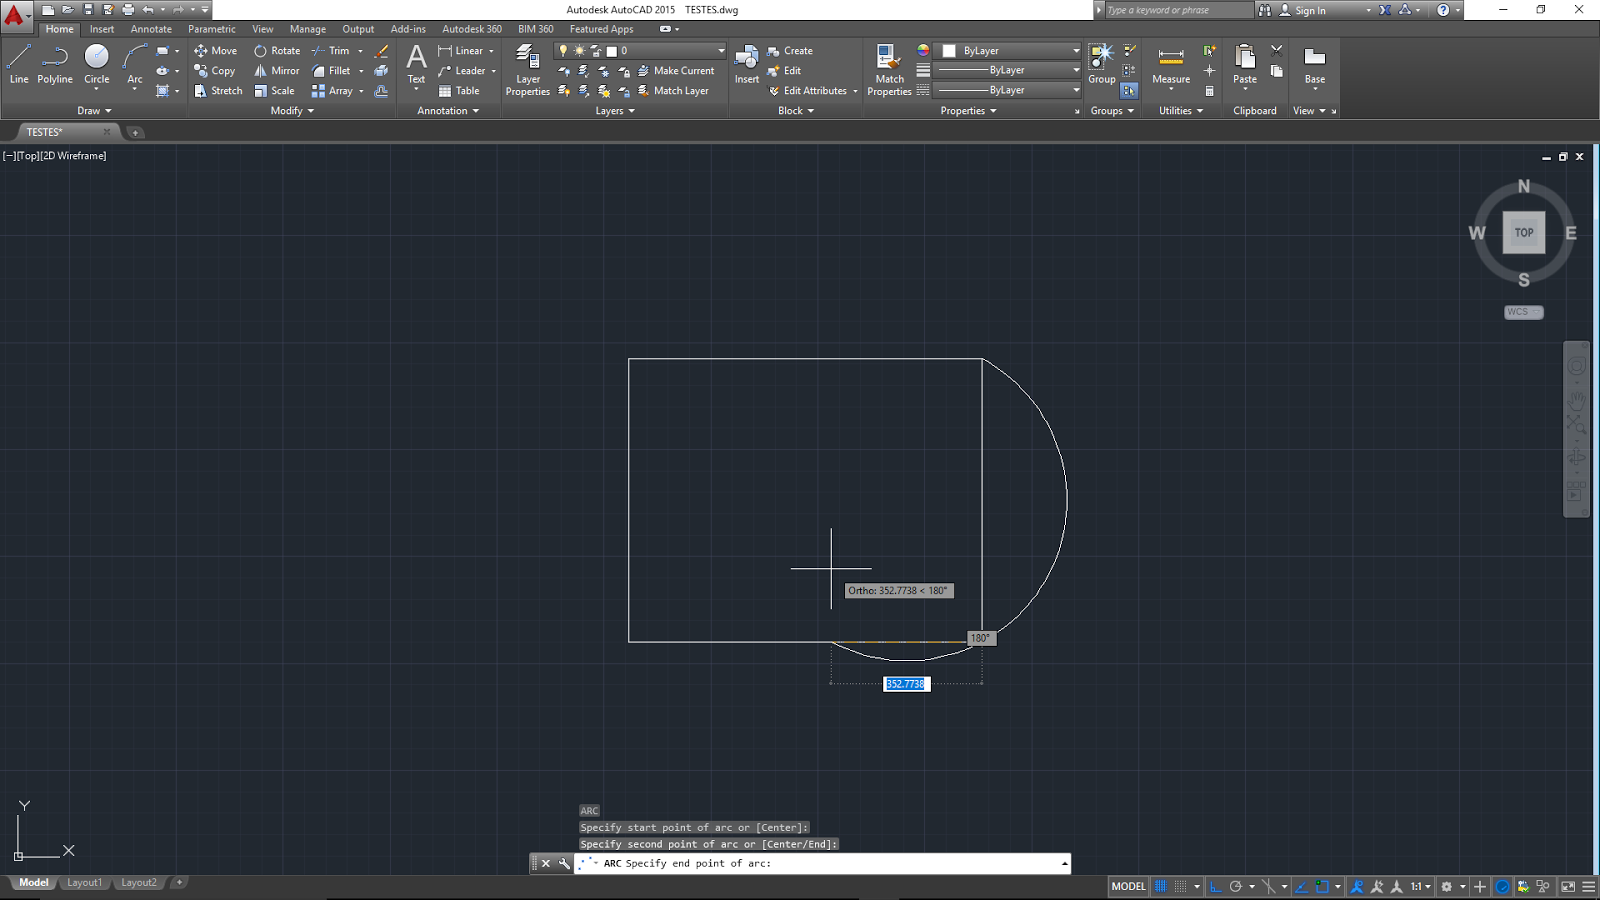This screenshot has width=1600, height=900.
Task: Select the Mirror tool
Action: 275,70
